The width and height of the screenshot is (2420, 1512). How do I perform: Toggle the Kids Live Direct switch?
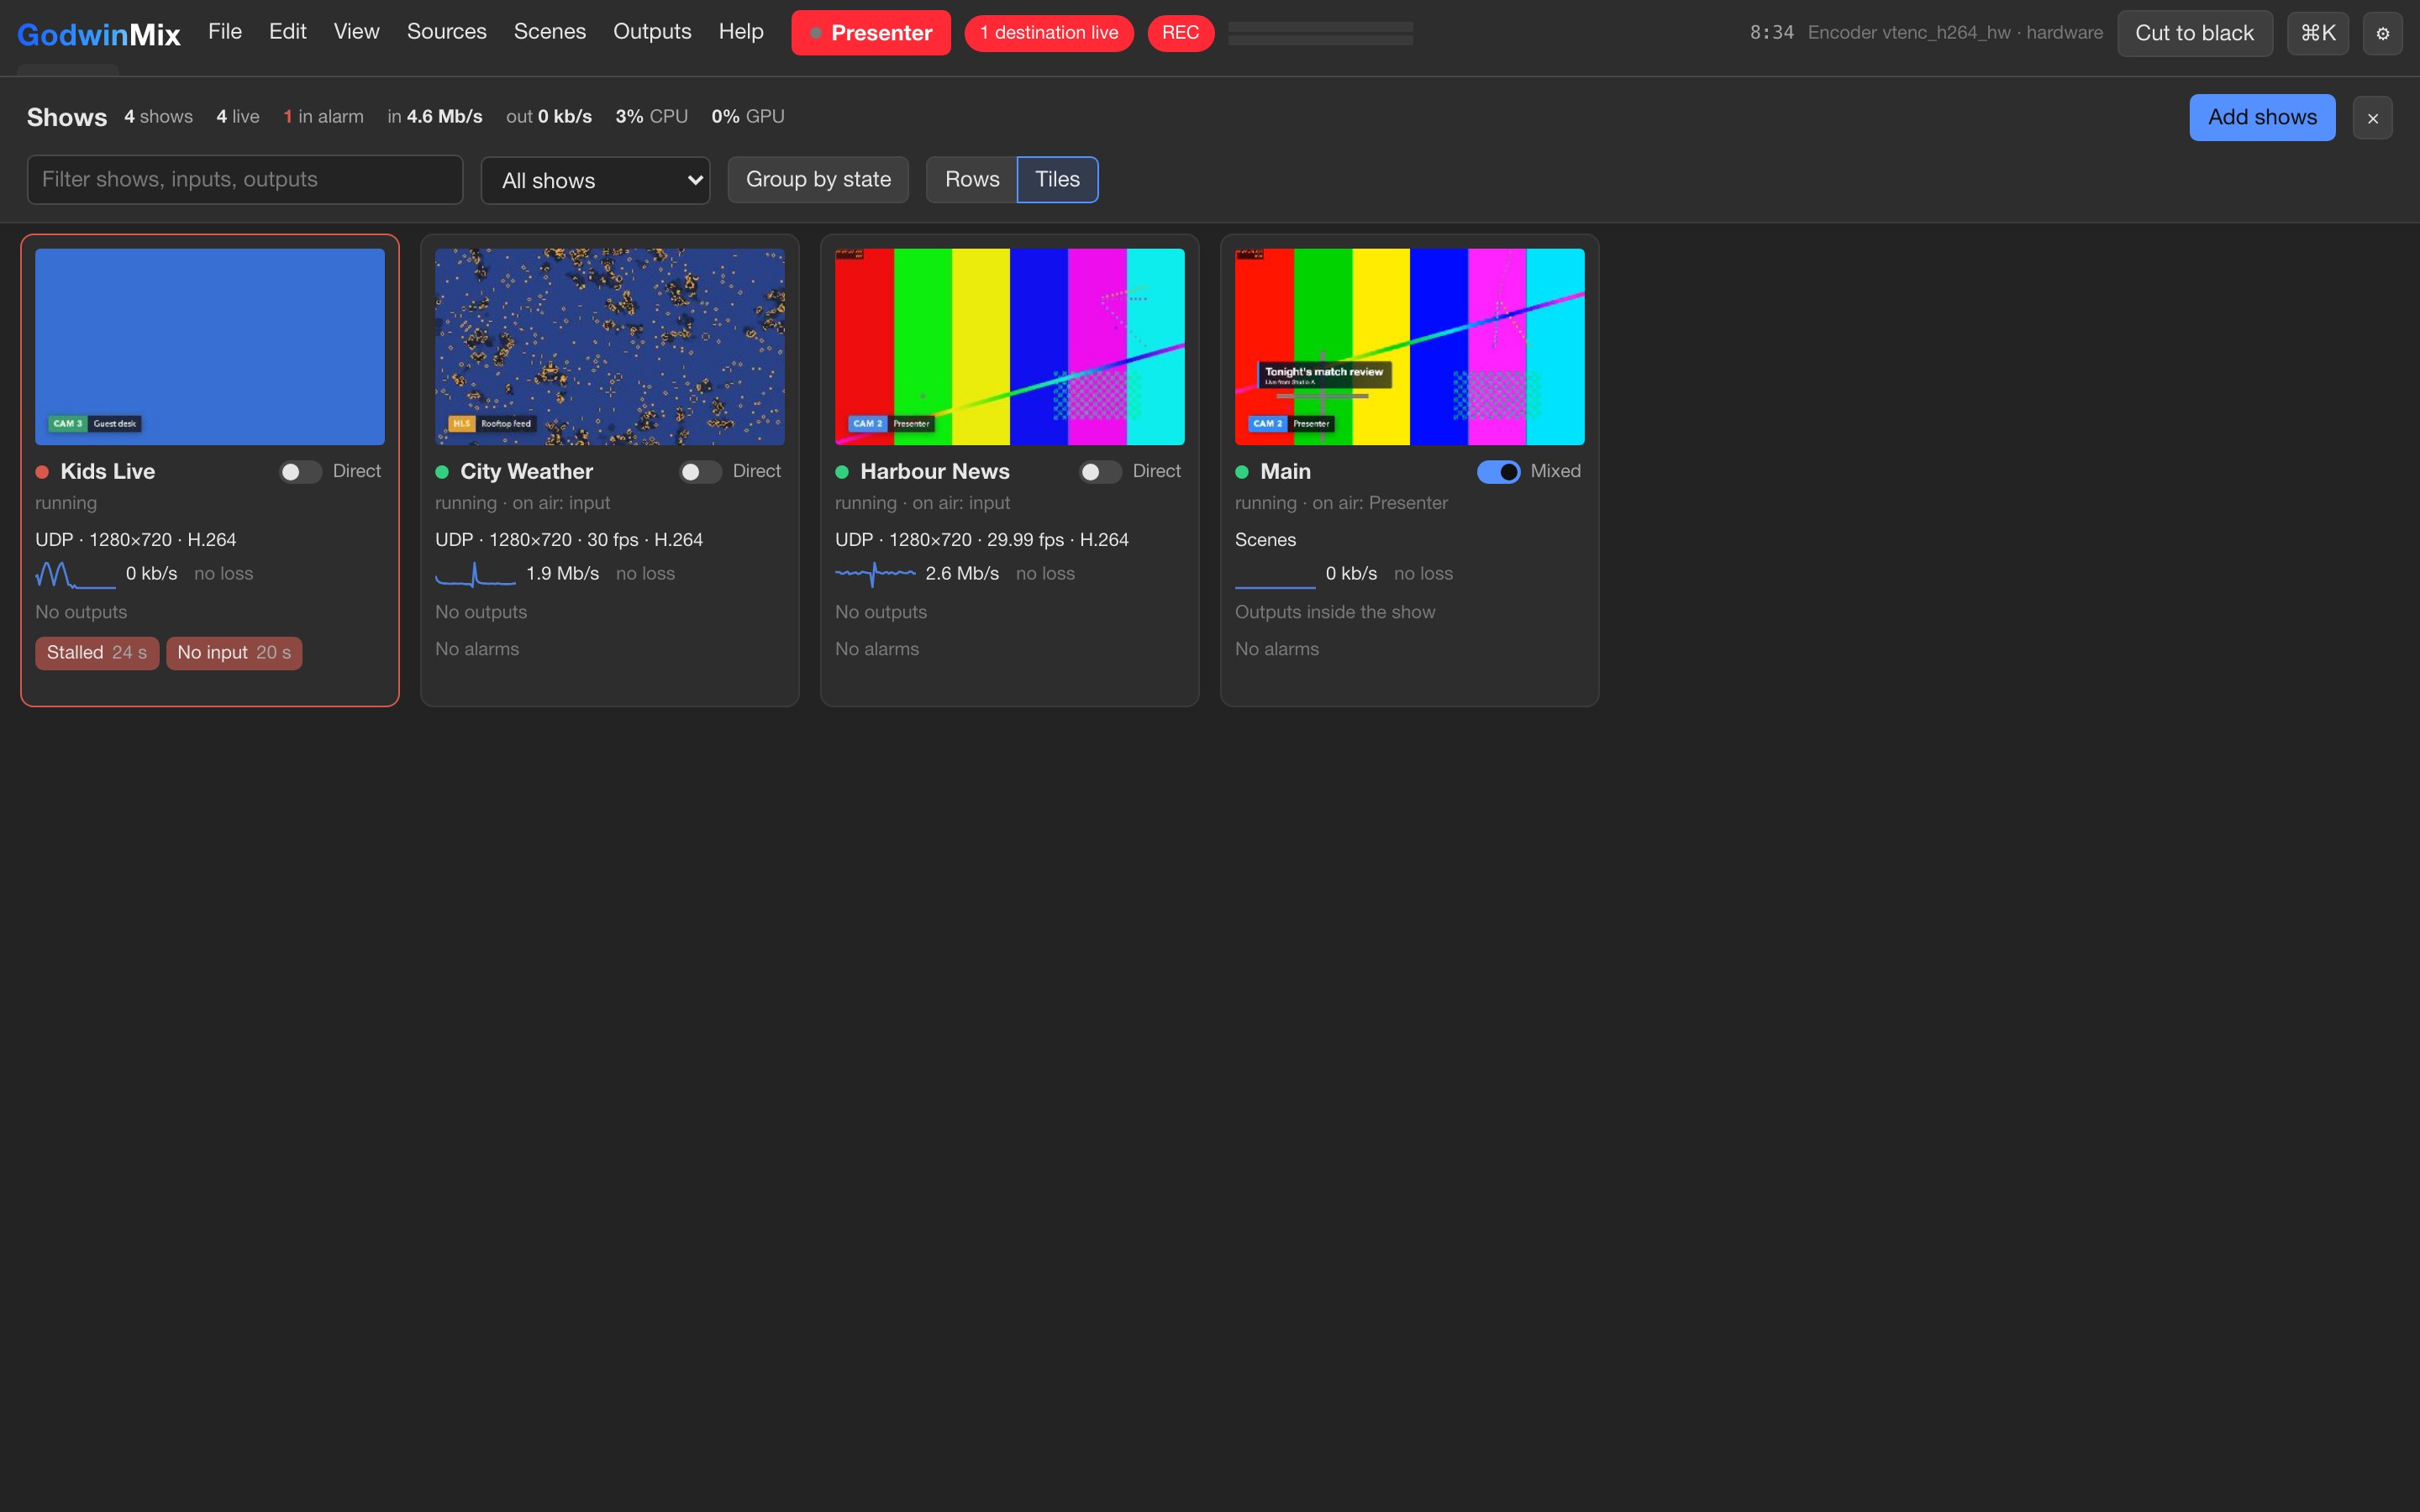[x=300, y=472]
